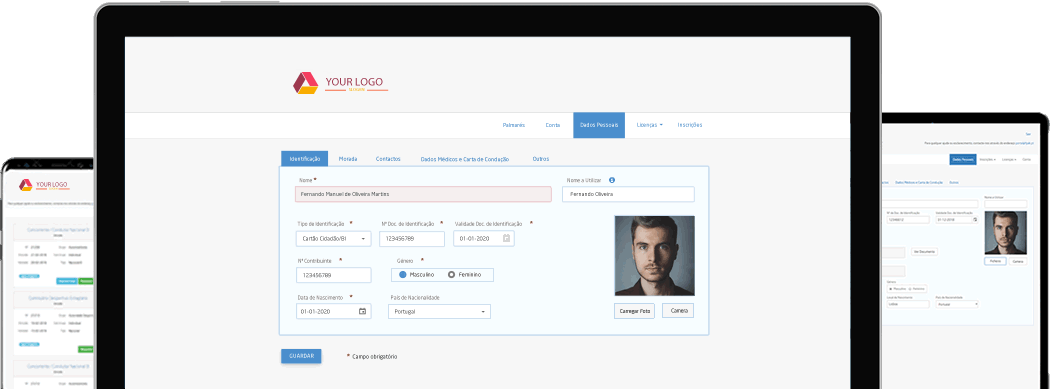Click the Nº Contribuinte input field
The height and width of the screenshot is (389, 1050).
(333, 275)
